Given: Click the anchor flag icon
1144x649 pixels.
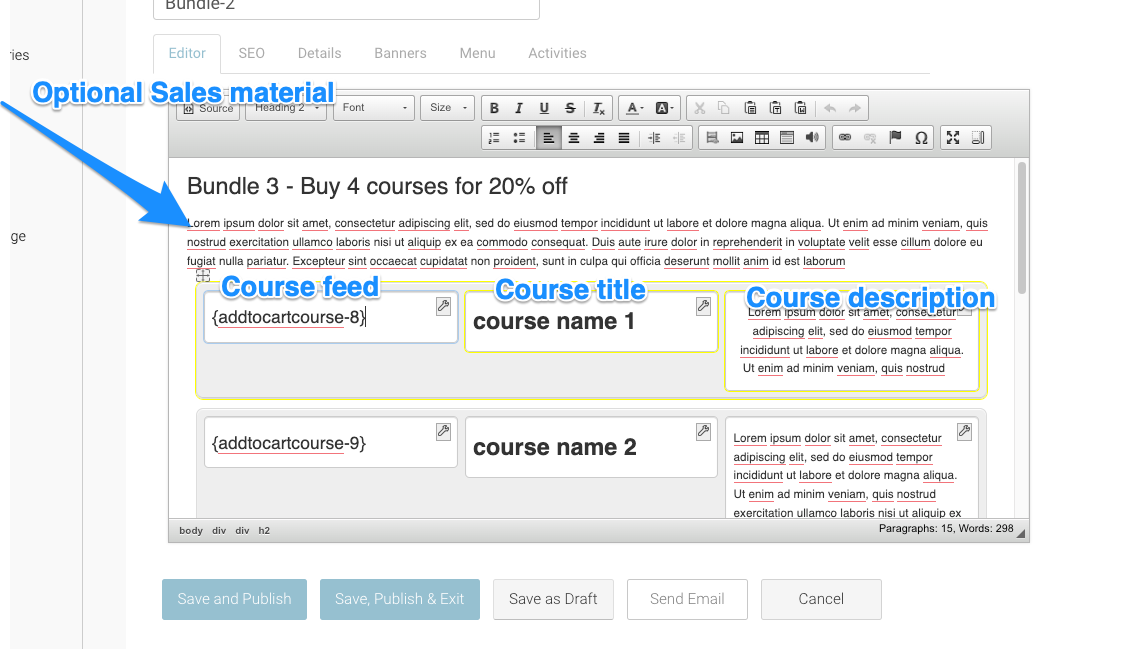Looking at the screenshot, I should tap(895, 138).
